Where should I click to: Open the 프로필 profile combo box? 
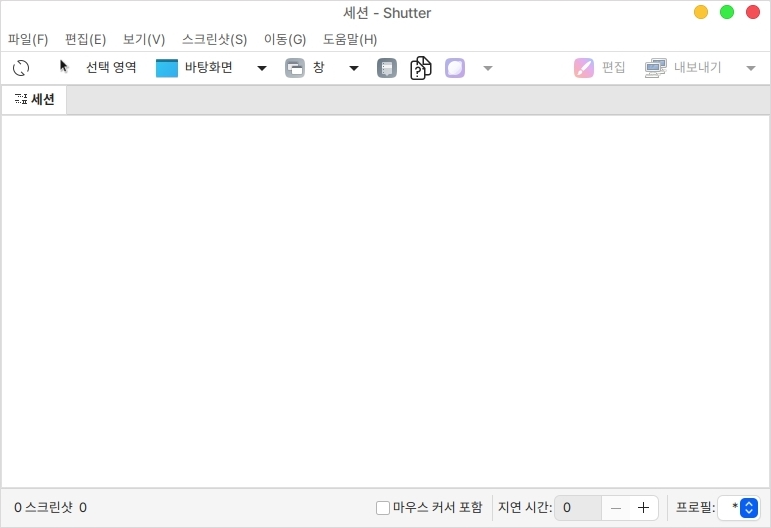tap(739, 508)
